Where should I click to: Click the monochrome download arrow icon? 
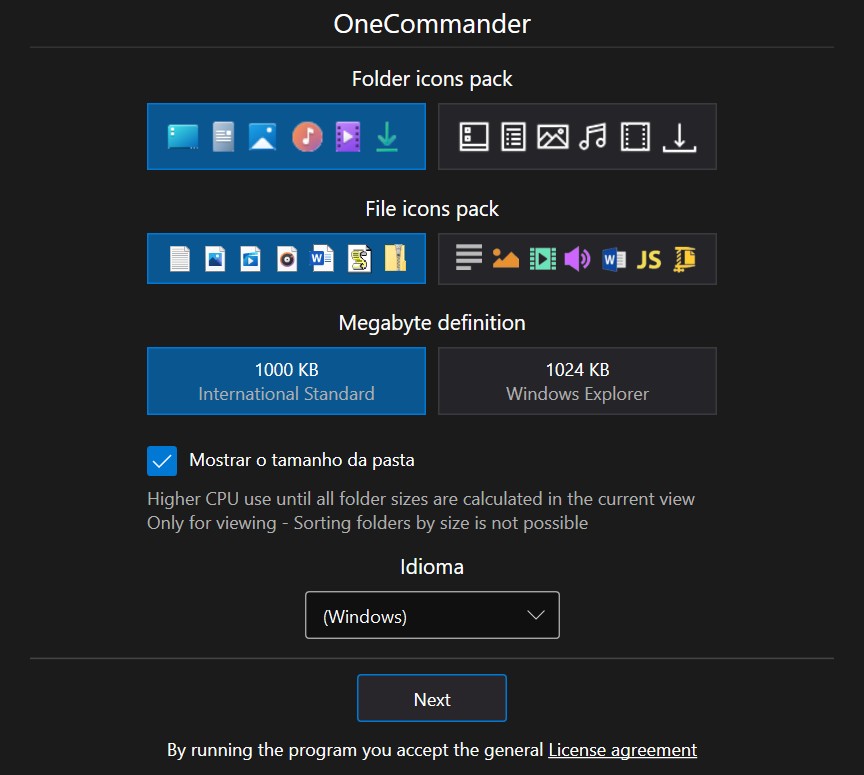pyautogui.click(x=679, y=138)
